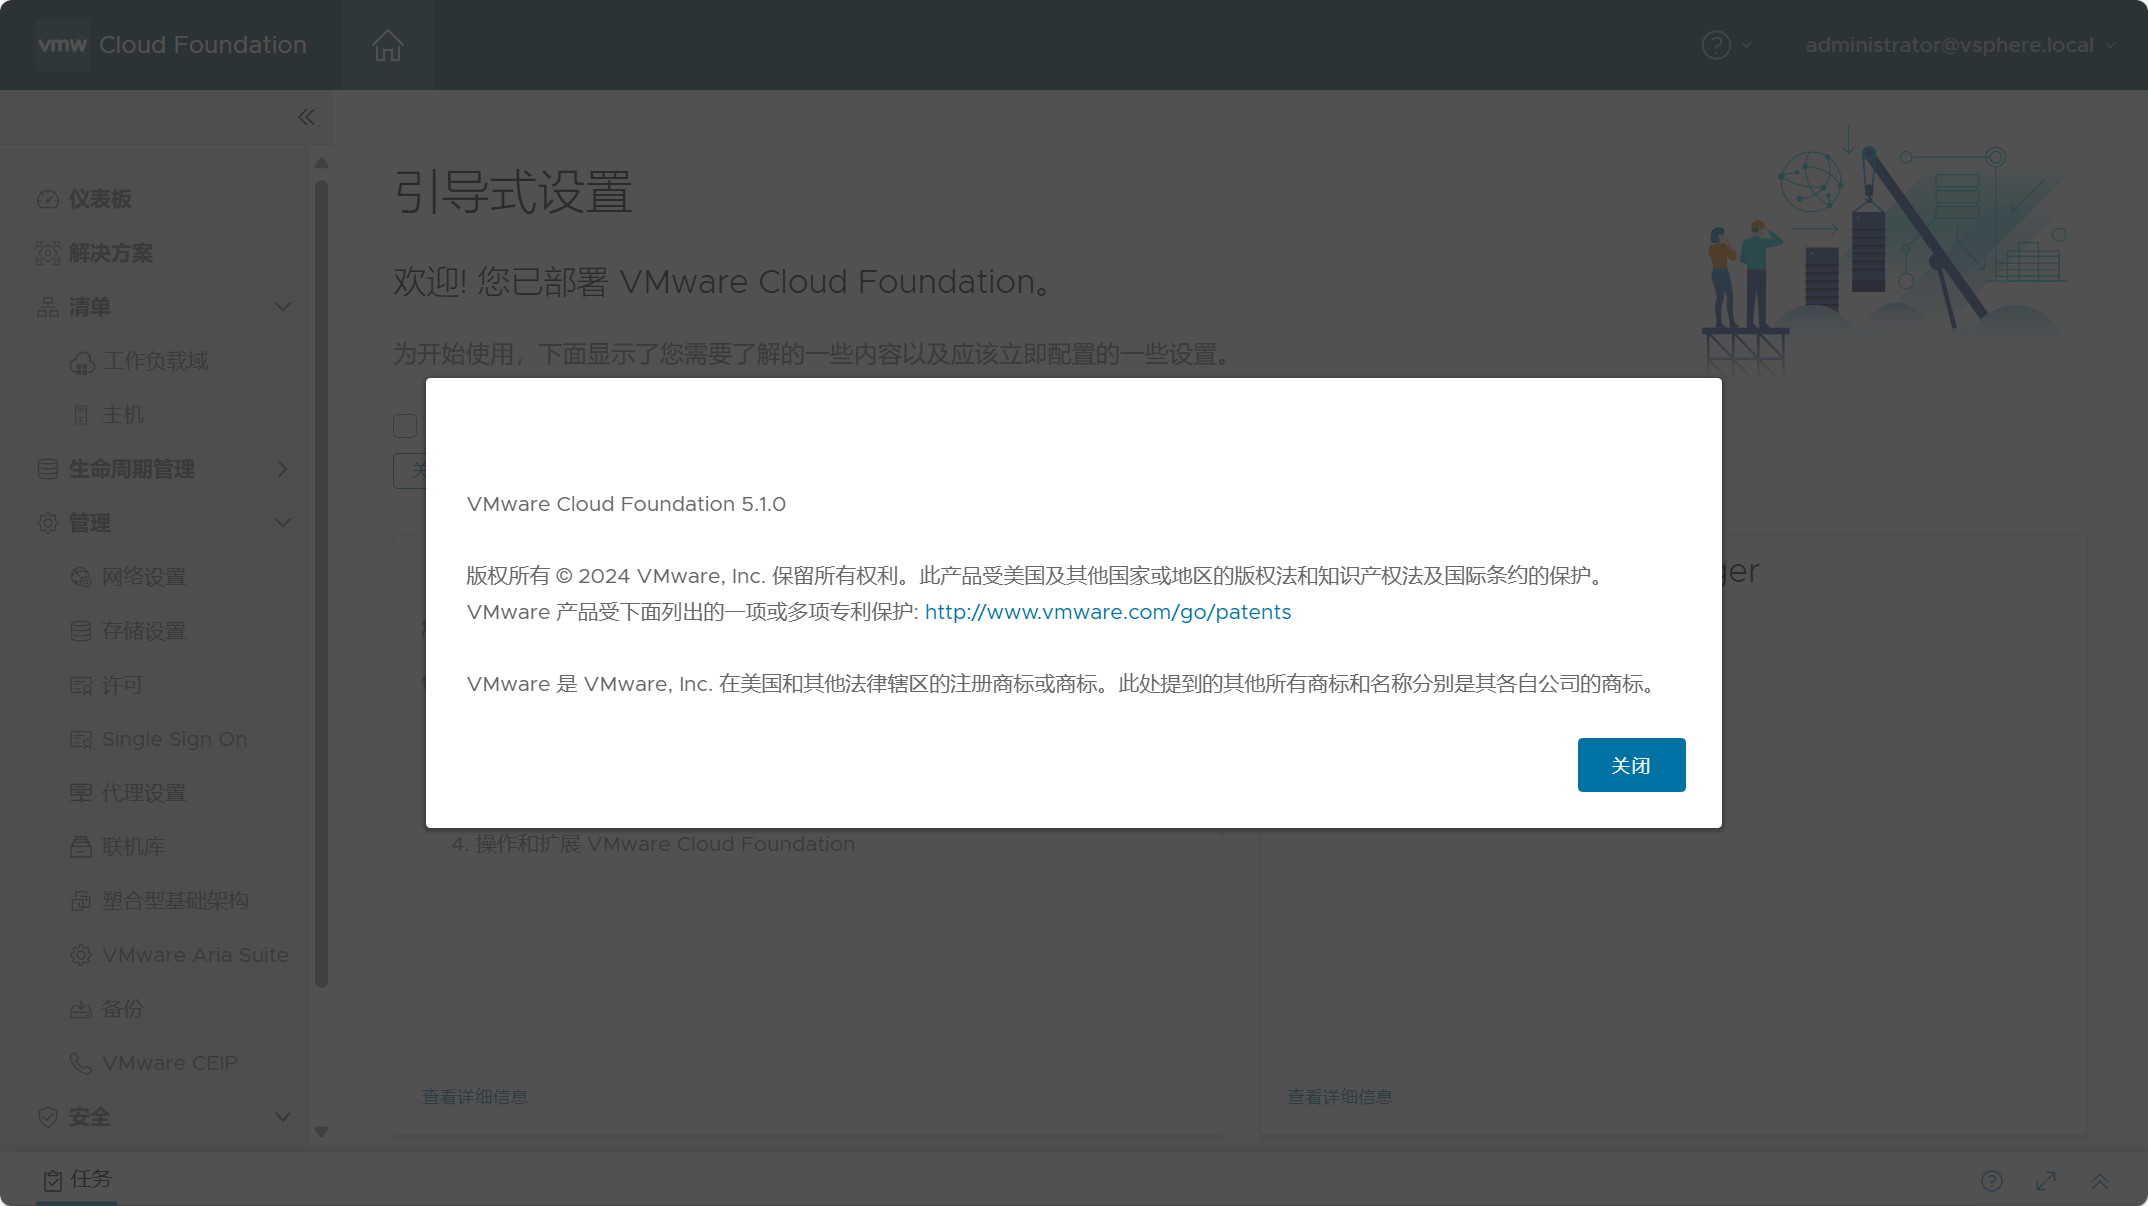Click the phone icon beside VMware CEIP

point(81,1063)
